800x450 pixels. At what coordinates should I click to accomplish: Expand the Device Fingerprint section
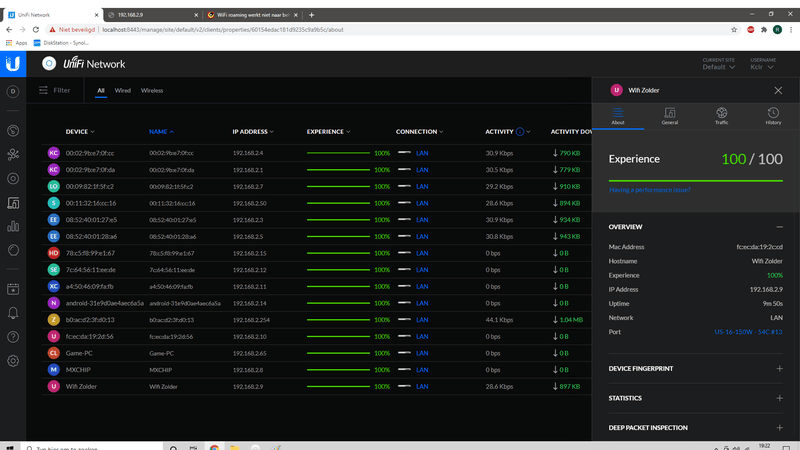(x=779, y=368)
